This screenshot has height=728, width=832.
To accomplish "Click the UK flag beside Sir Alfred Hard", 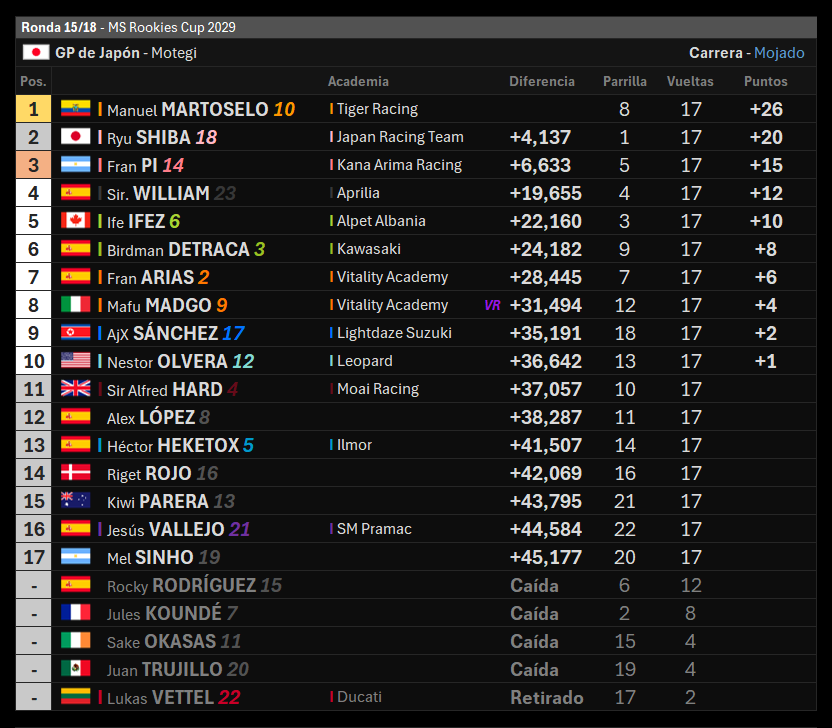I will click(x=75, y=388).
